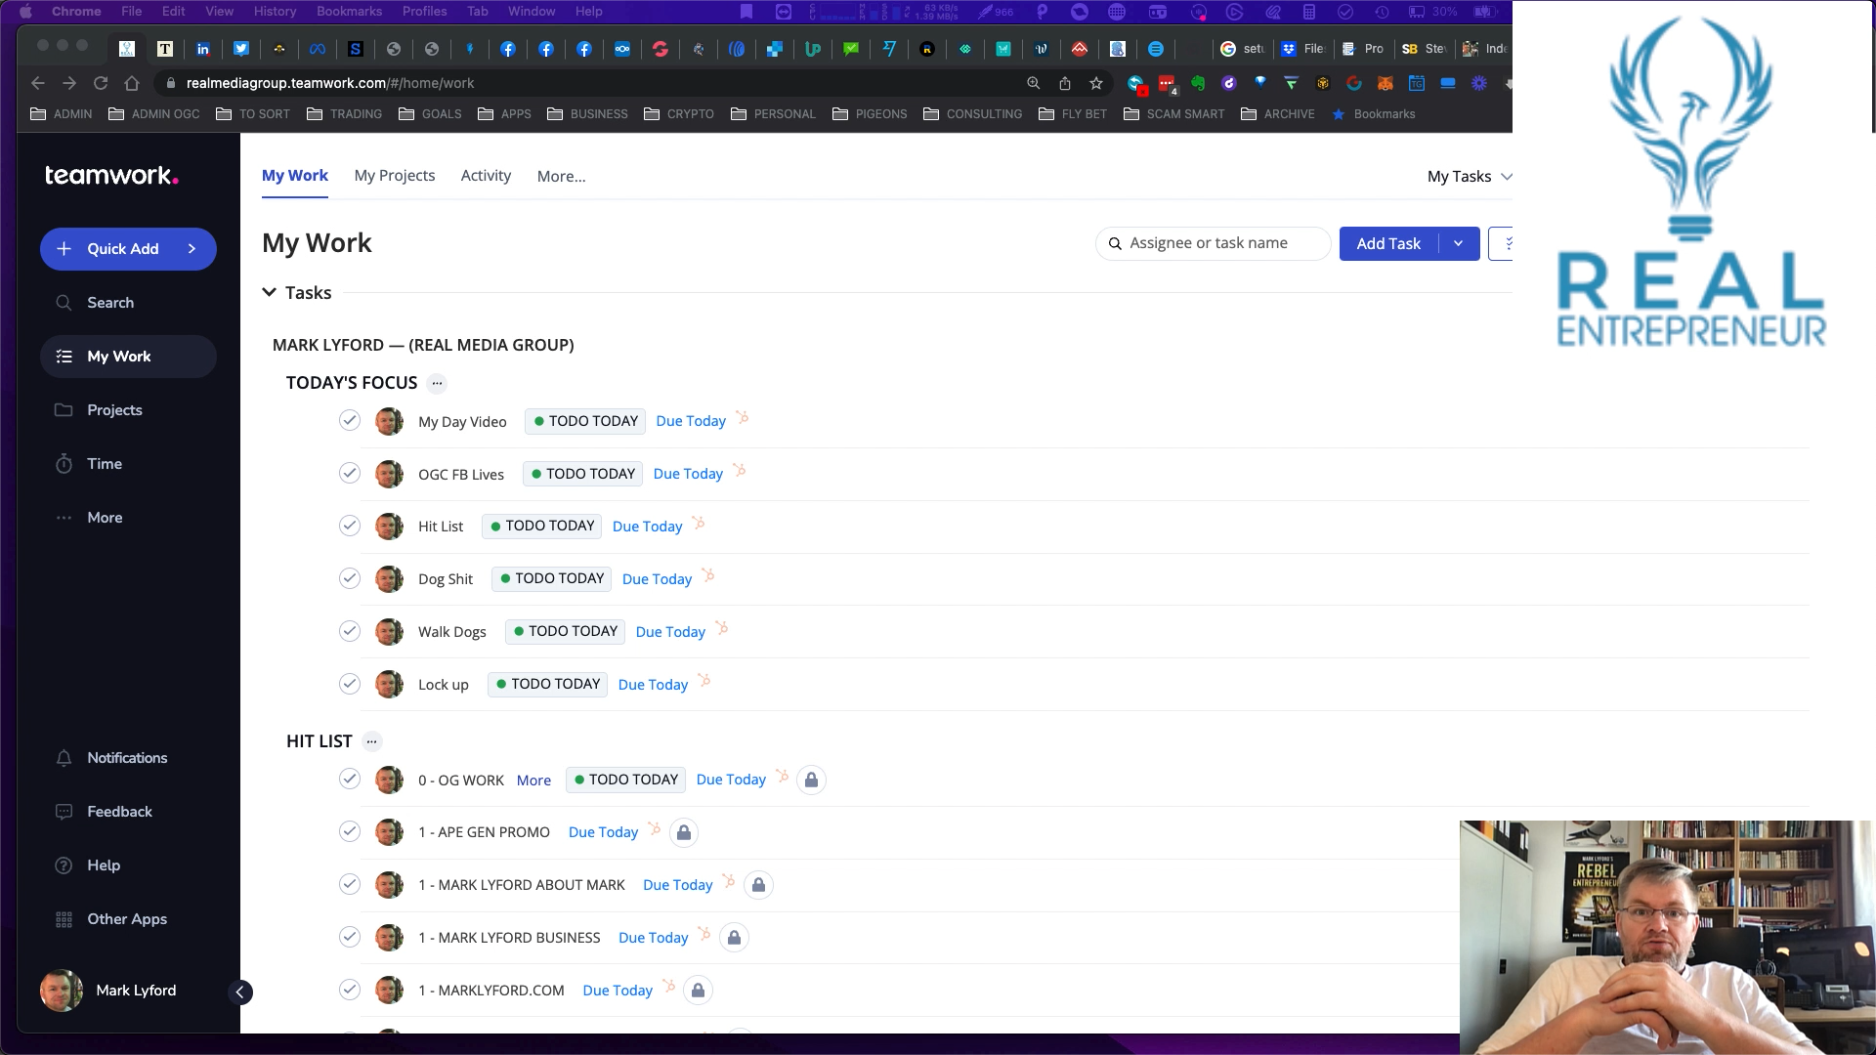
Task: Check off the Walk Dogs task
Action: click(349, 631)
